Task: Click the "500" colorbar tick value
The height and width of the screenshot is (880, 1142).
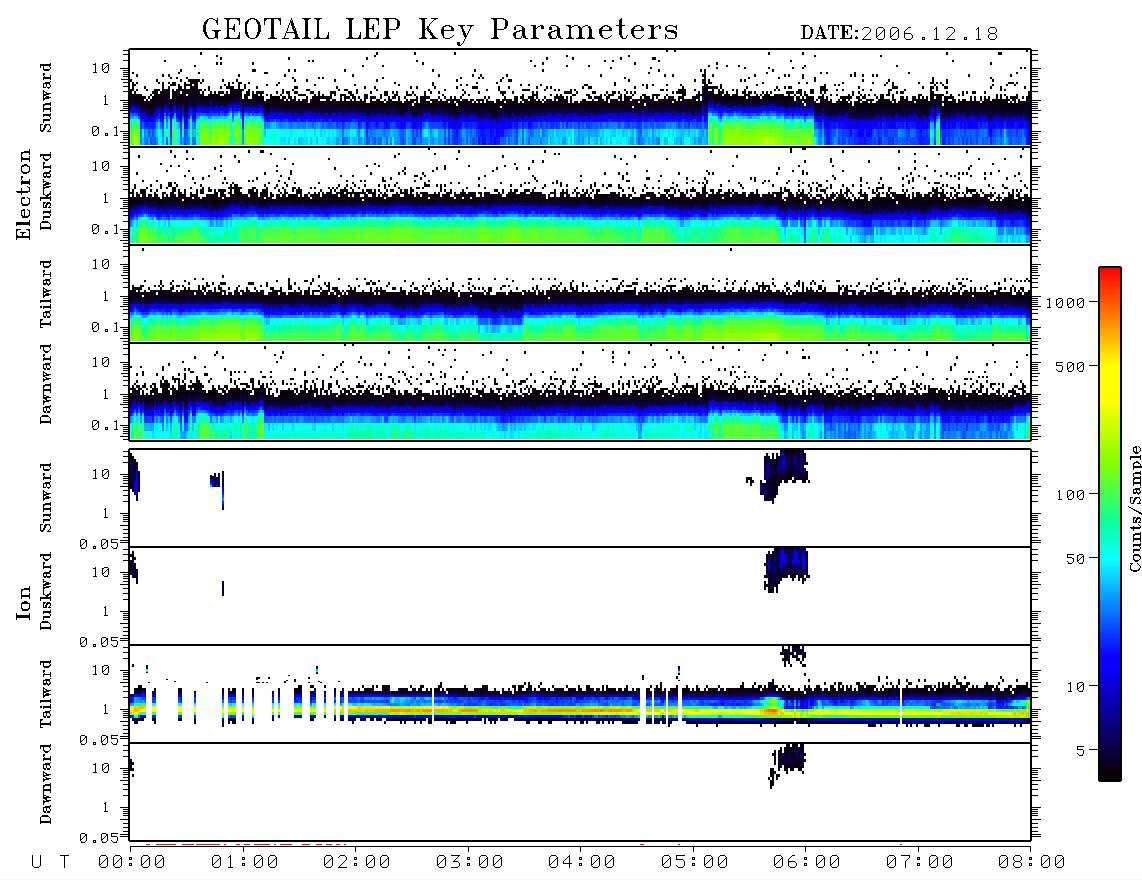Action: (1070, 366)
